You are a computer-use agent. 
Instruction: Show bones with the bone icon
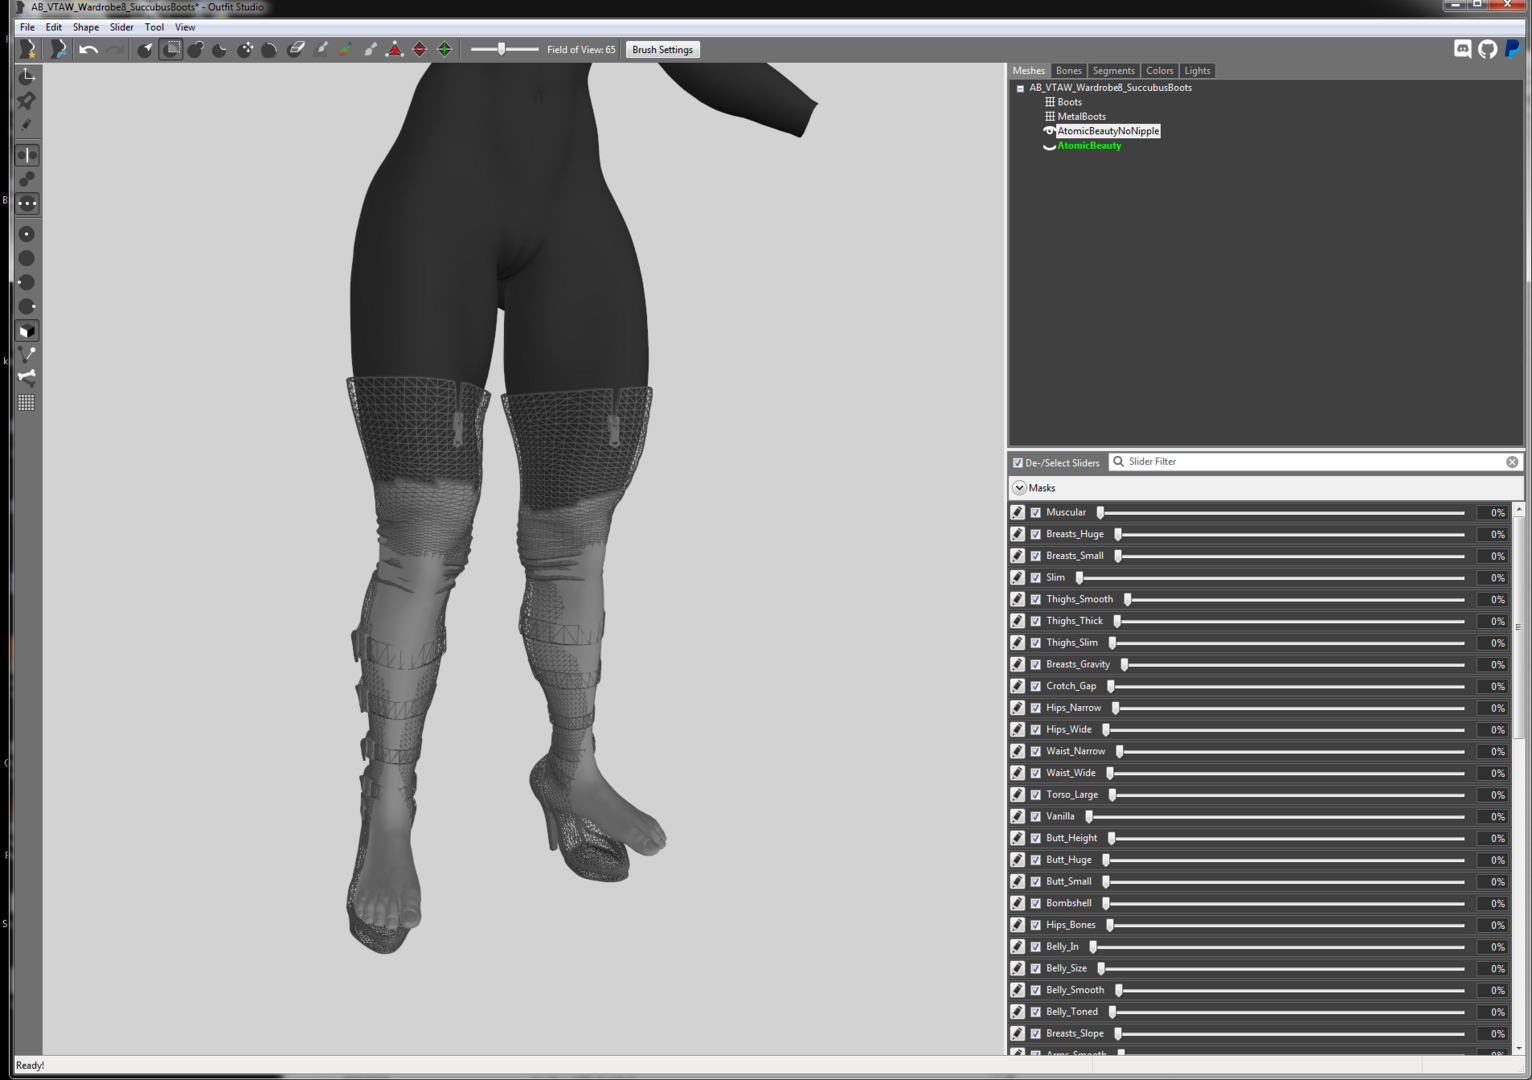(27, 378)
